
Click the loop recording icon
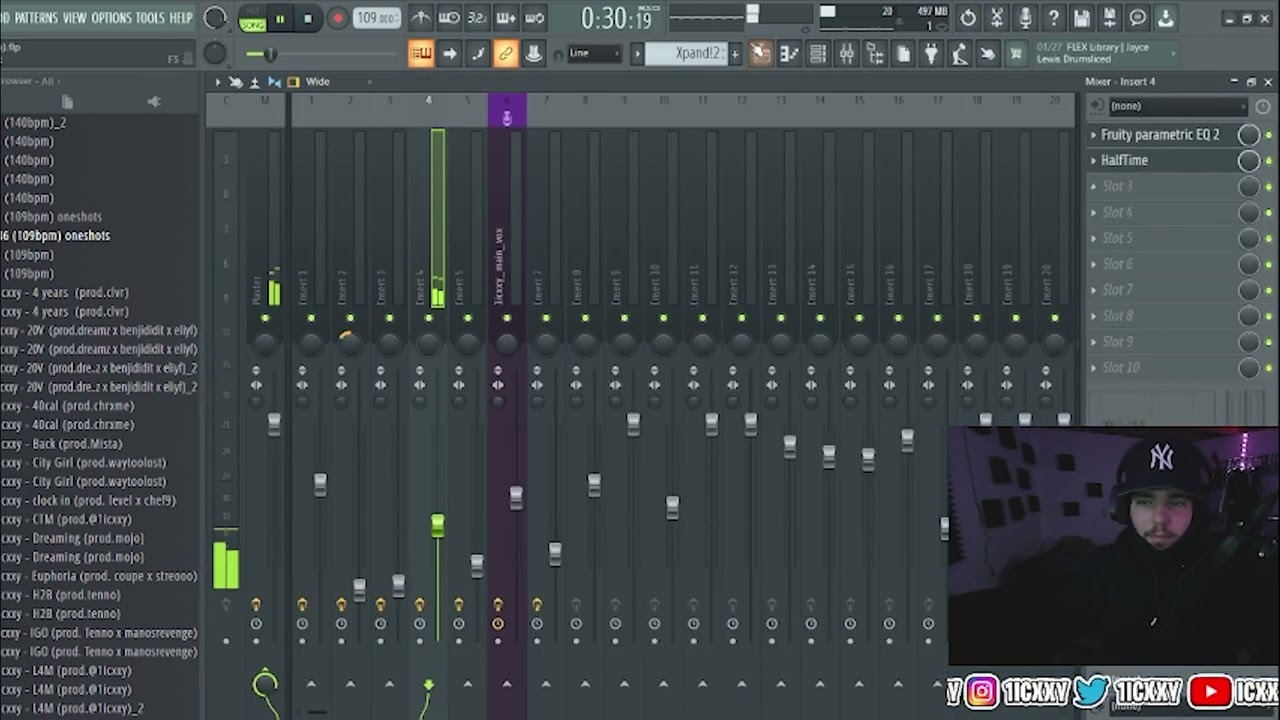tap(534, 18)
